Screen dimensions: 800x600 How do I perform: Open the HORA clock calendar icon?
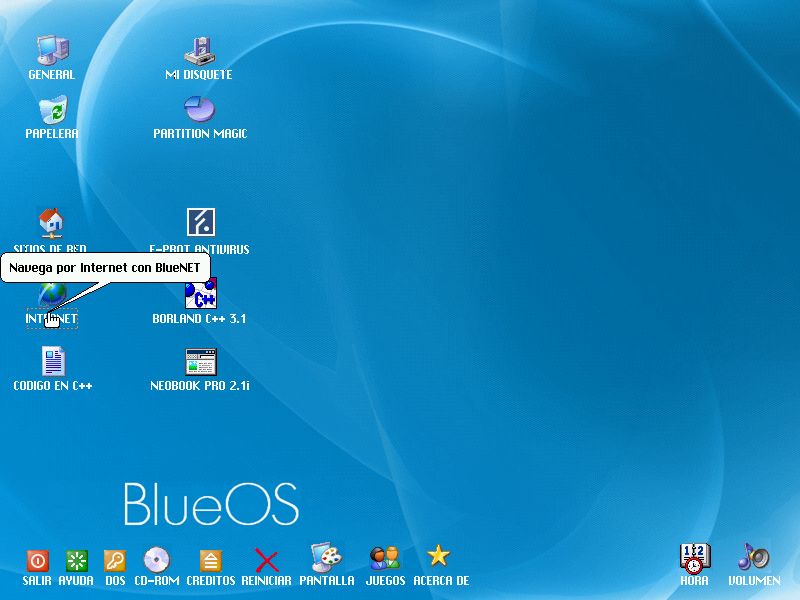point(694,558)
